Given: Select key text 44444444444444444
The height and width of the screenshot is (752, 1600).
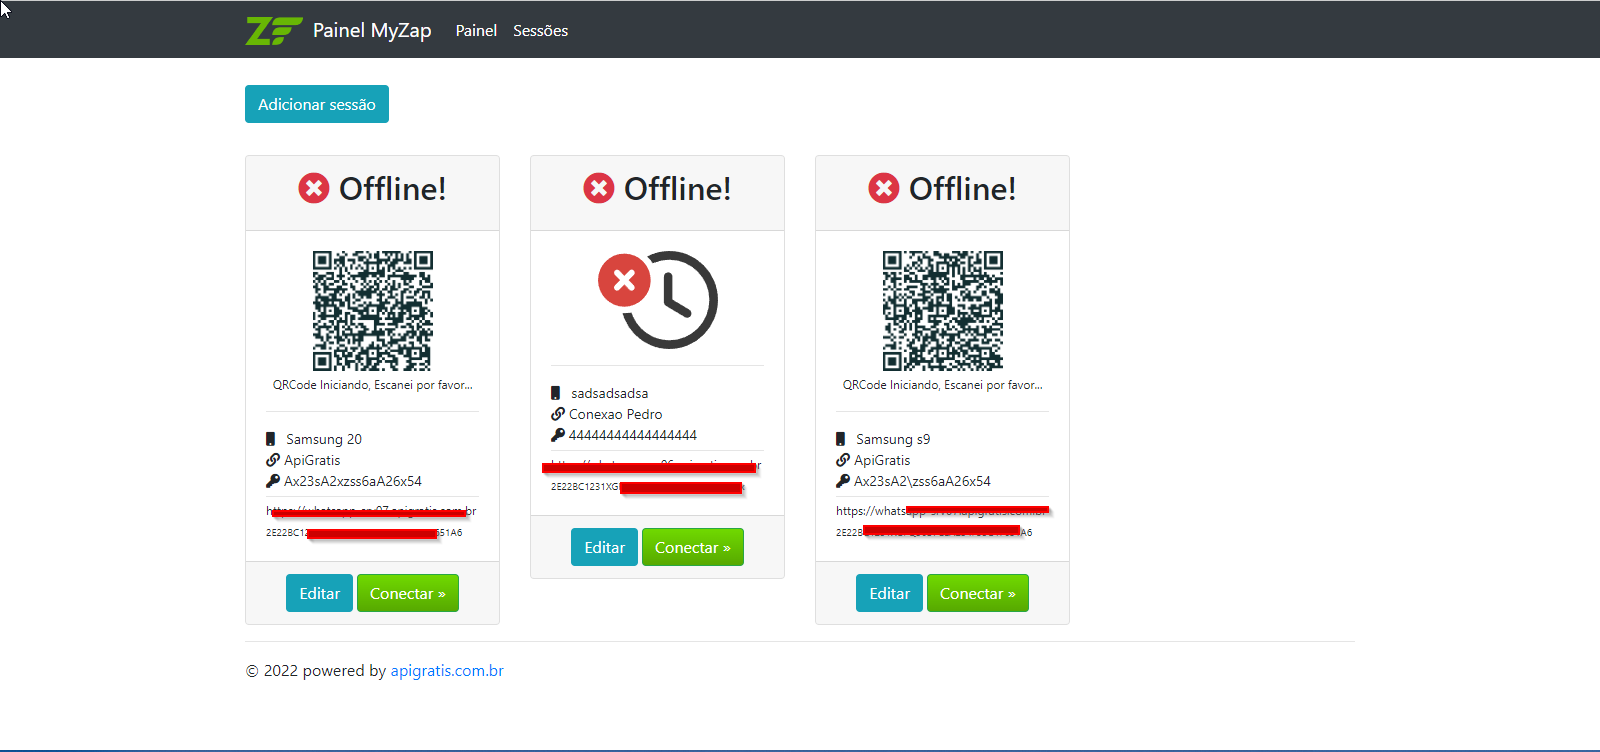Looking at the screenshot, I should 633,435.
